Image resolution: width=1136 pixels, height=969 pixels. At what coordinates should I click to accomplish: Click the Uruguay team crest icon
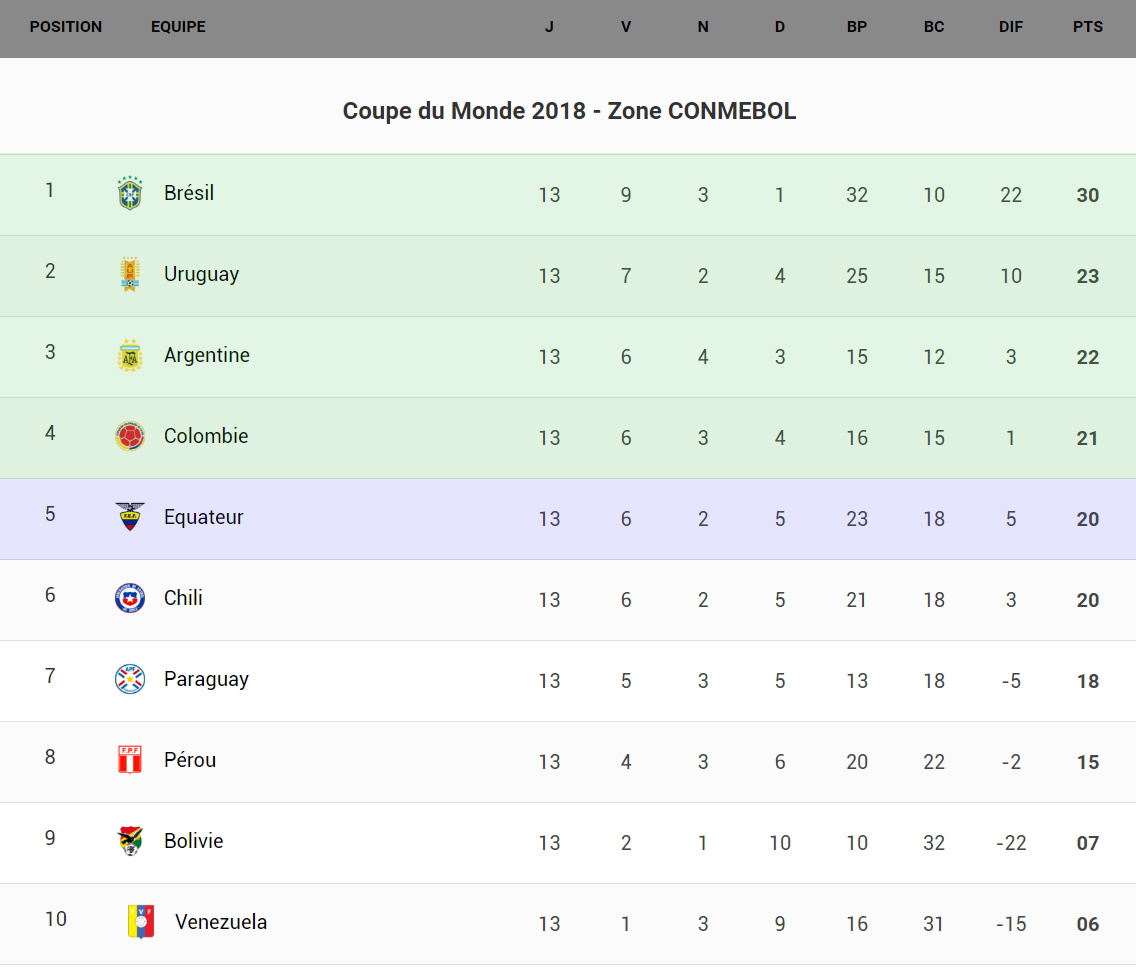130,274
